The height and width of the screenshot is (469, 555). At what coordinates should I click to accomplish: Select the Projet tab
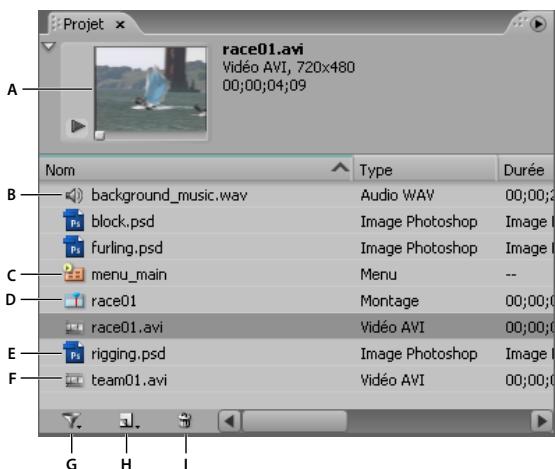tap(84, 24)
